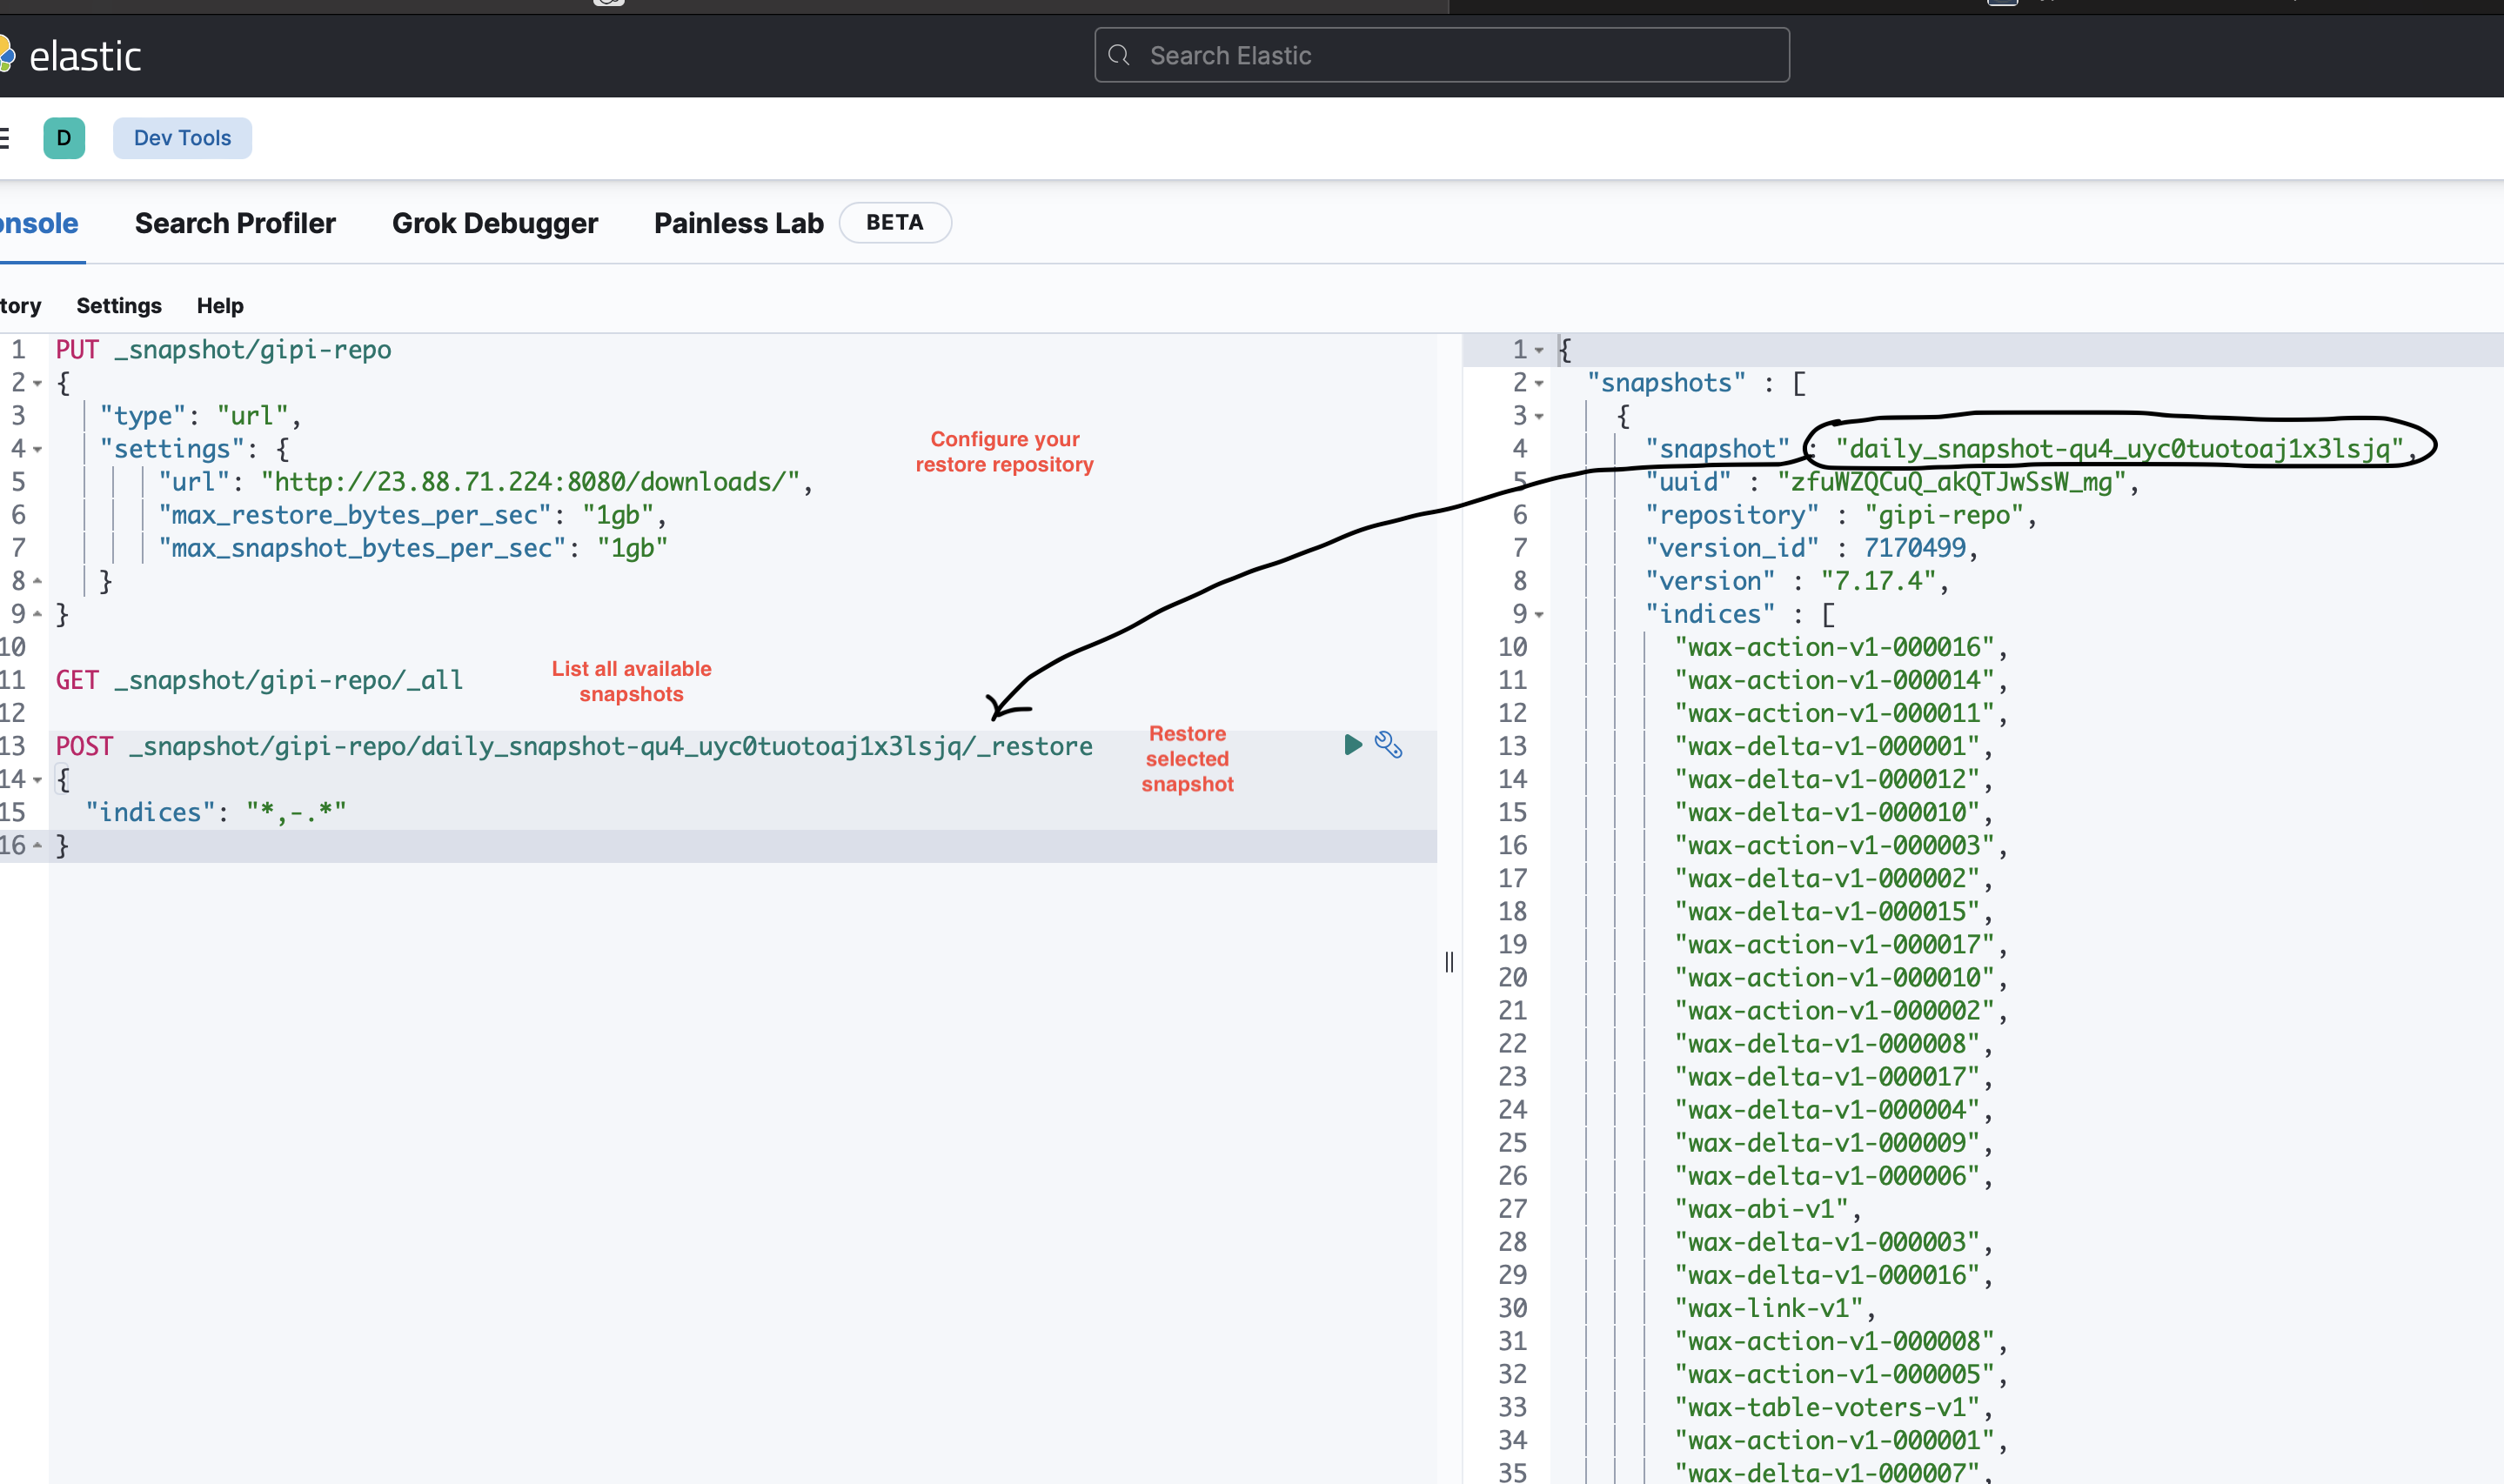
Task: Click the repository value gipi-repo in response
Action: pyautogui.click(x=1944, y=515)
